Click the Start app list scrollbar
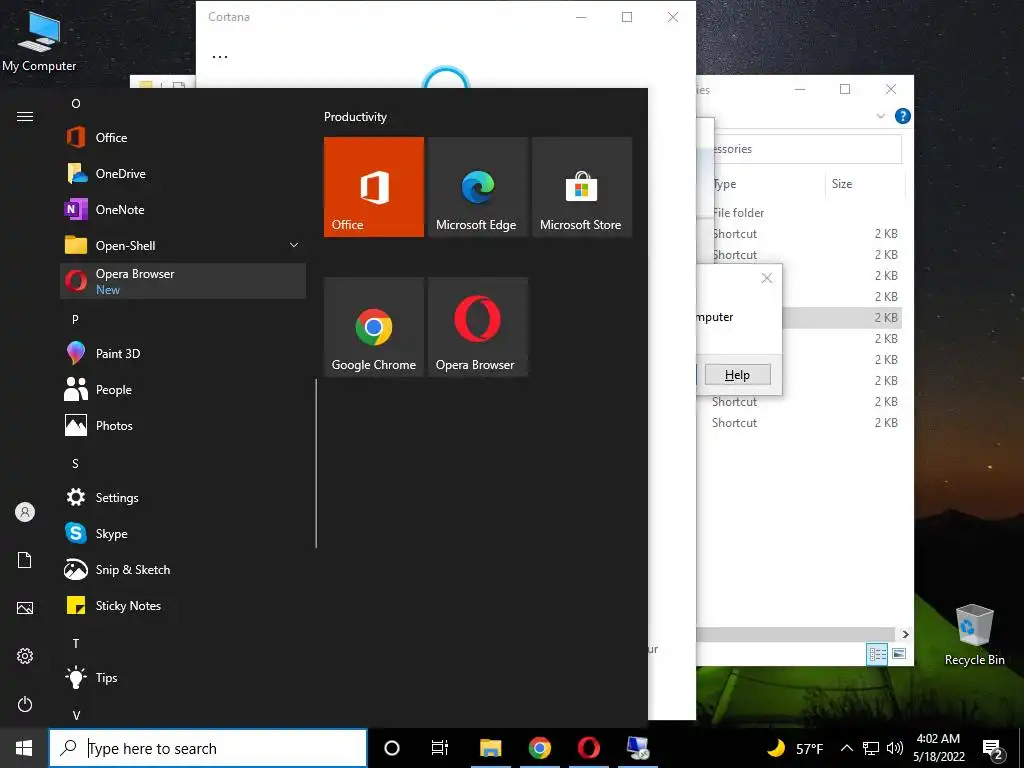The image size is (1024, 768). (x=316, y=464)
